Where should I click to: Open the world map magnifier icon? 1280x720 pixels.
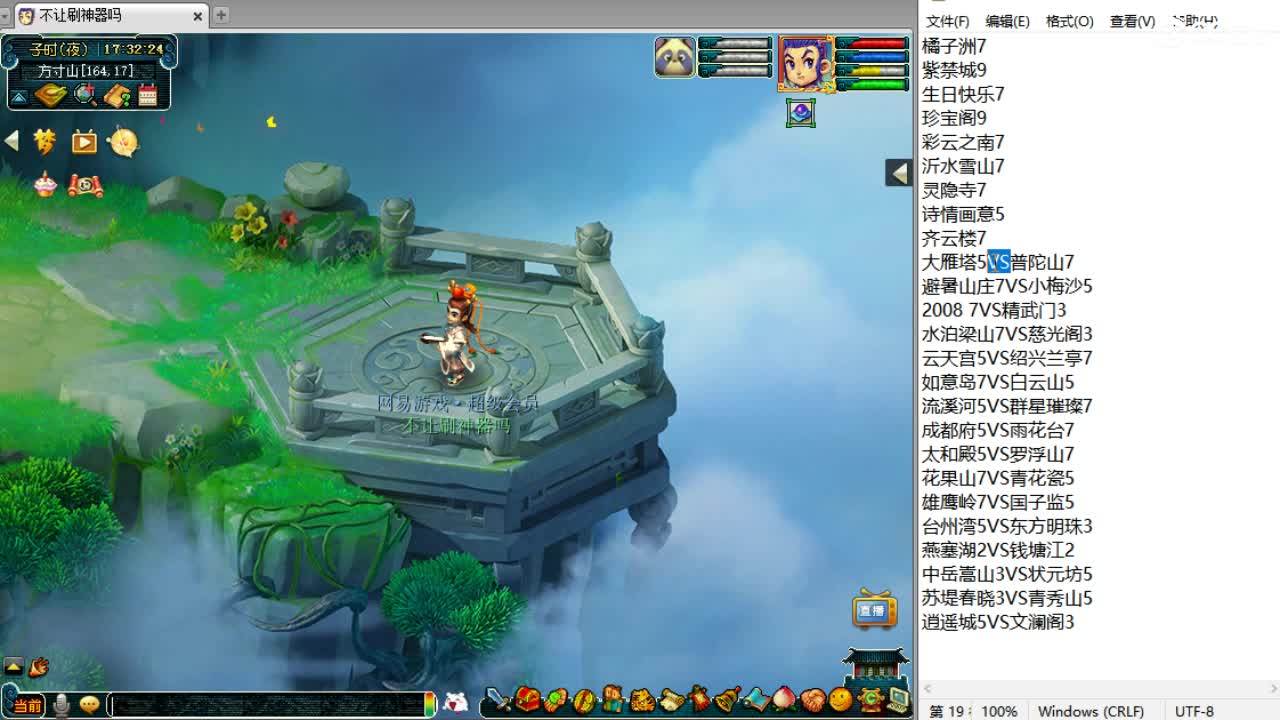[x=85, y=95]
